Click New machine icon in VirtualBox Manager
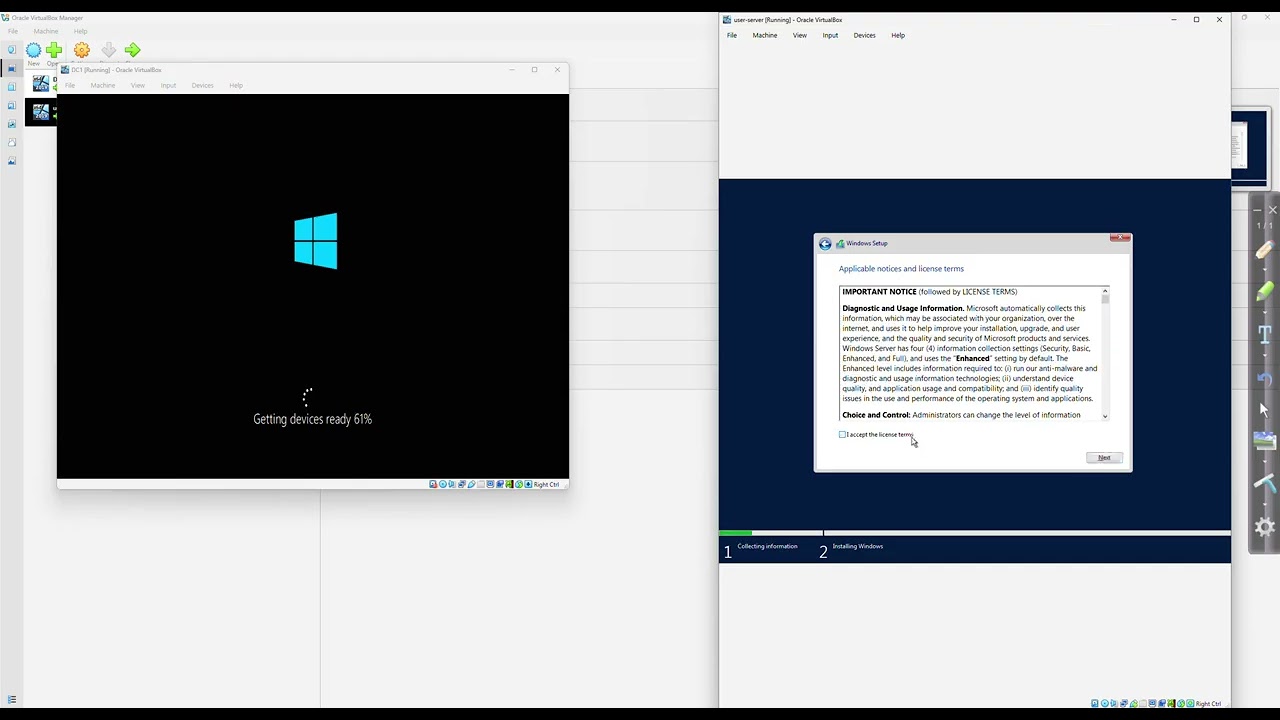Viewport: 1280px width, 720px height. [x=33, y=50]
